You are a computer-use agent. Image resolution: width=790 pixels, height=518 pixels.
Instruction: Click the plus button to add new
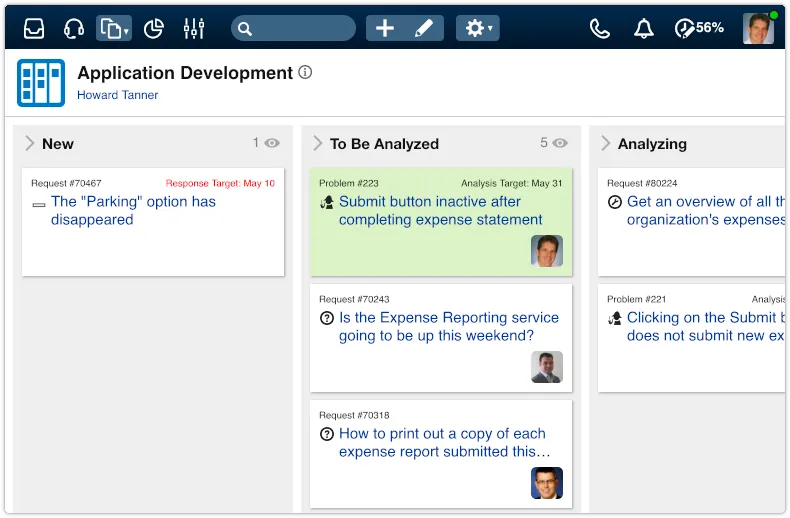tap(385, 28)
